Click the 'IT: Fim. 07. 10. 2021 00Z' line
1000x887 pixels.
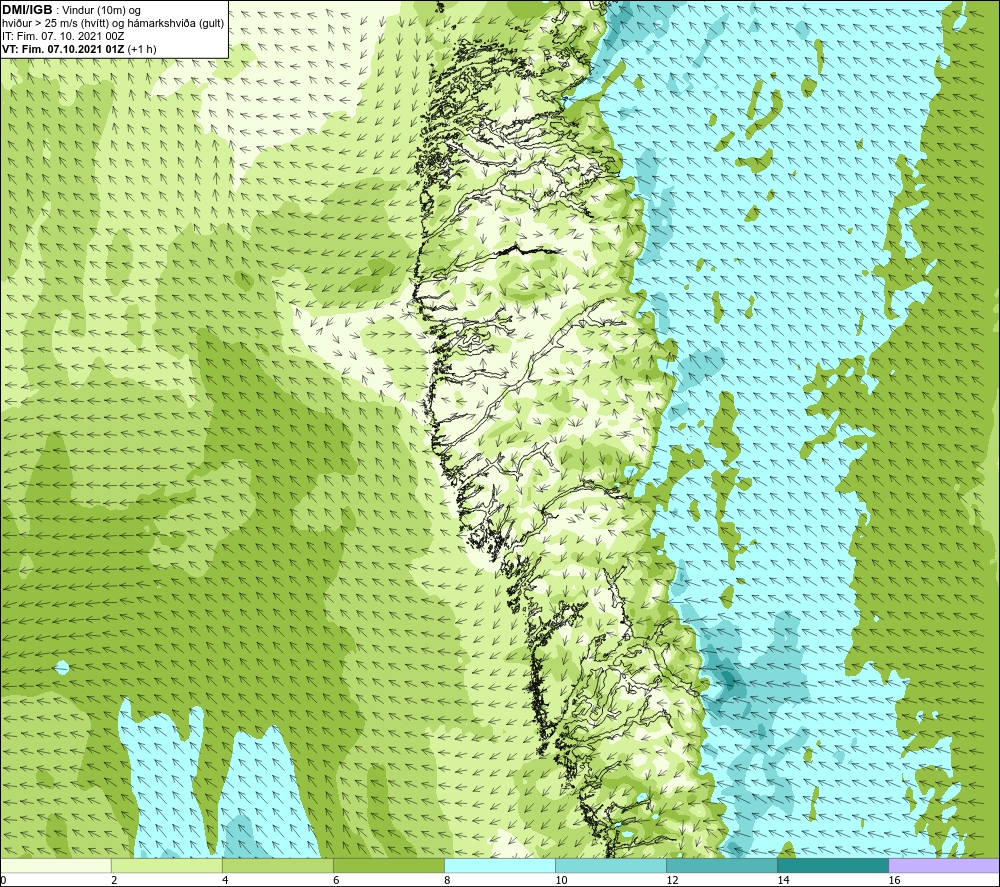(x=63, y=36)
